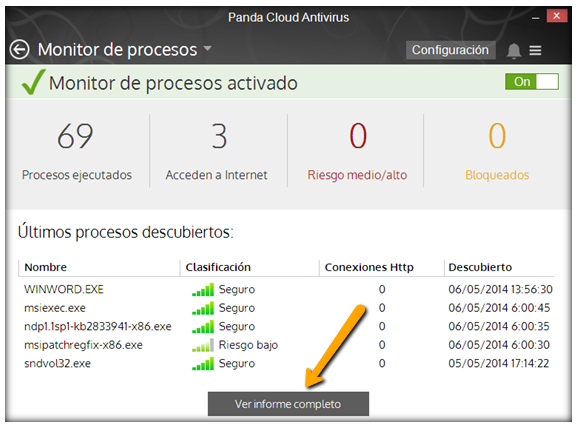The height and width of the screenshot is (427, 576).
Task: Click the 0 Bloqueados counter
Action: tap(497, 151)
